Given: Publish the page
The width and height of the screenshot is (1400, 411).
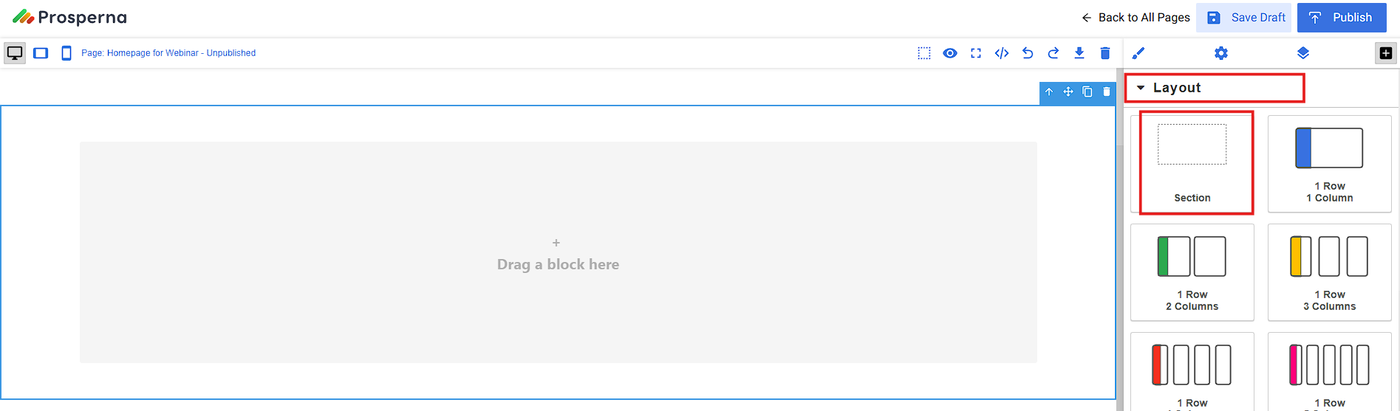Looking at the screenshot, I should [x=1341, y=18].
